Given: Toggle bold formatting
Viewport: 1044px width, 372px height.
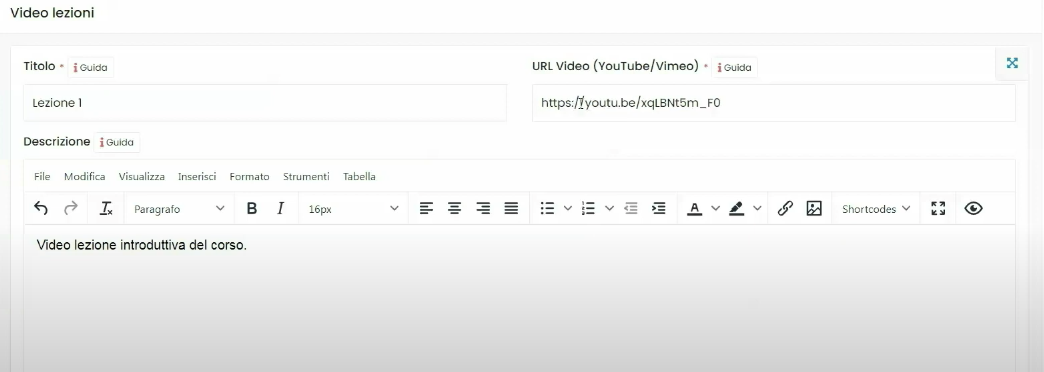Looking at the screenshot, I should [x=252, y=209].
